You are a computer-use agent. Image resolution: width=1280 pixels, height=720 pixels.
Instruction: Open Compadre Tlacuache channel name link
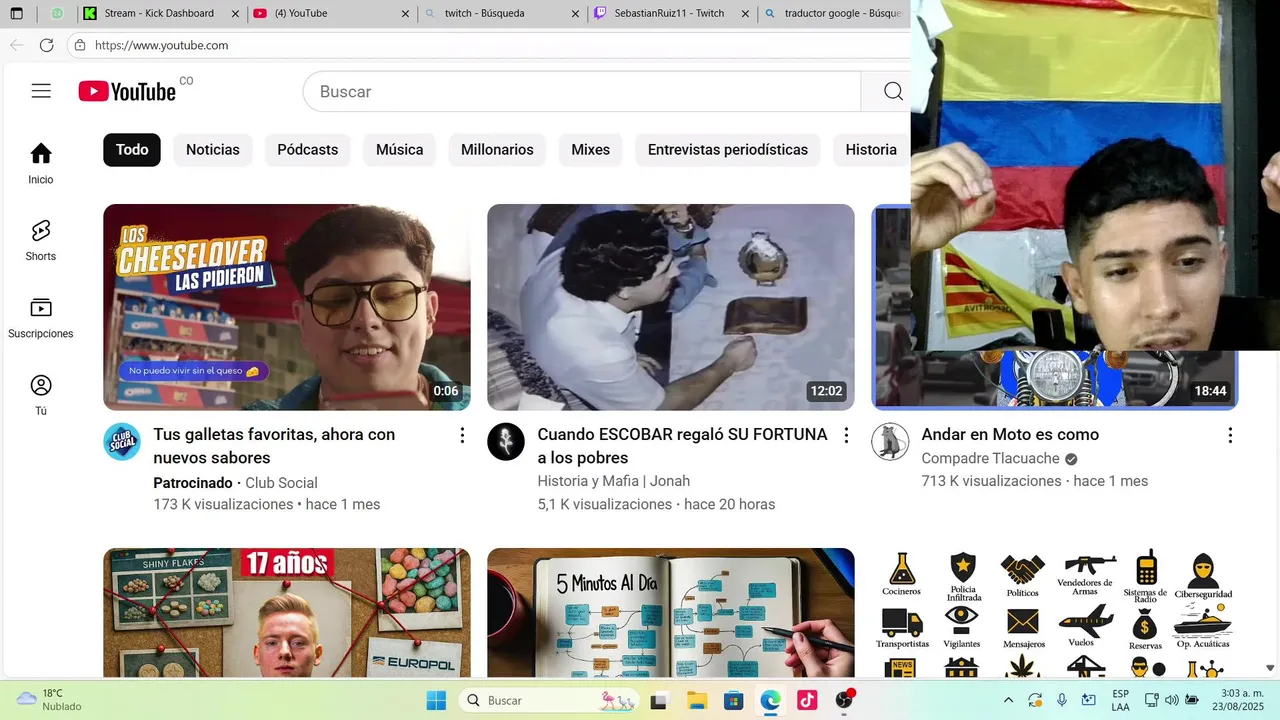coord(990,459)
